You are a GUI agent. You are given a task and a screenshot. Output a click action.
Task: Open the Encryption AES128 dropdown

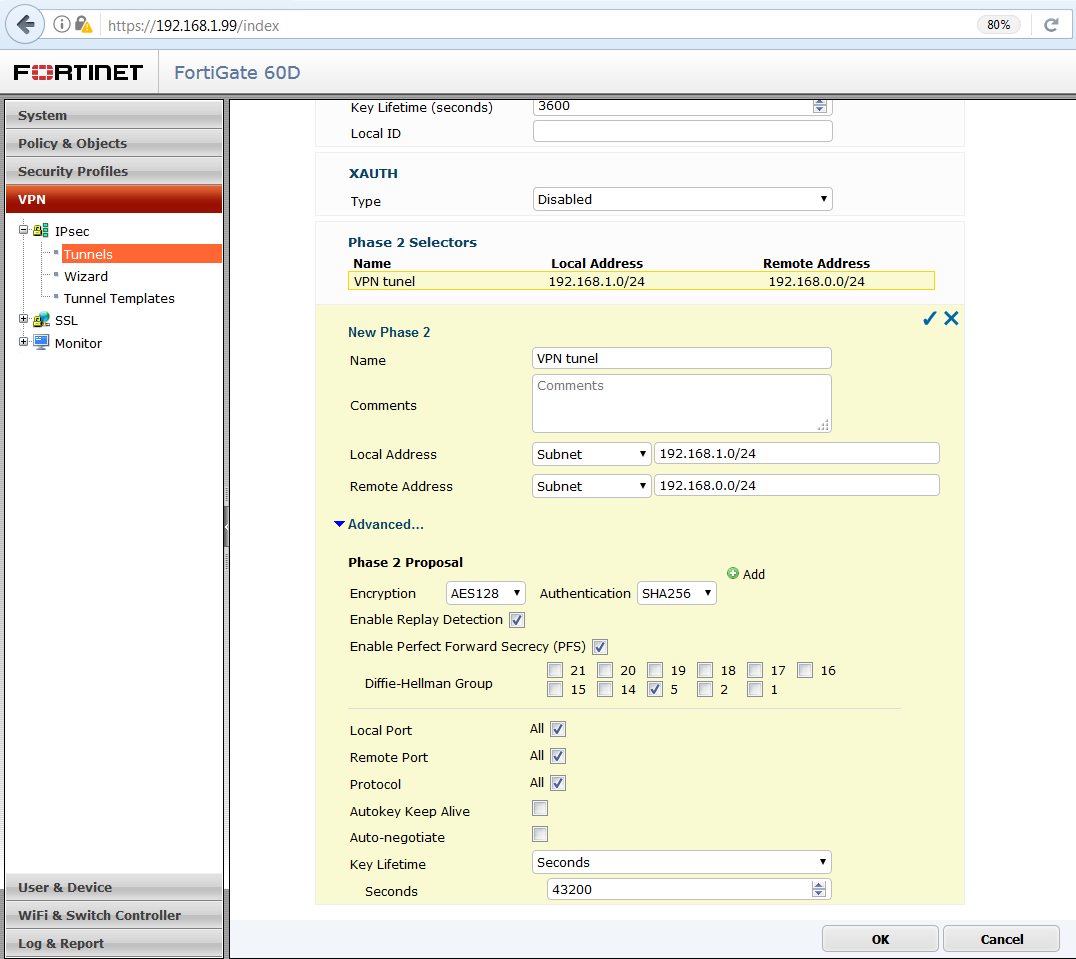(486, 593)
